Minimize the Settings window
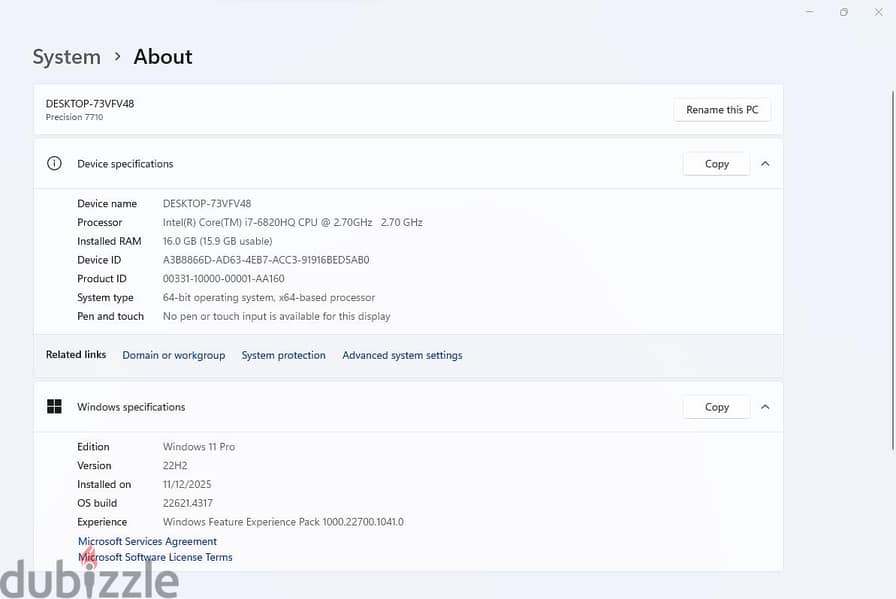The height and width of the screenshot is (599, 896). (809, 11)
